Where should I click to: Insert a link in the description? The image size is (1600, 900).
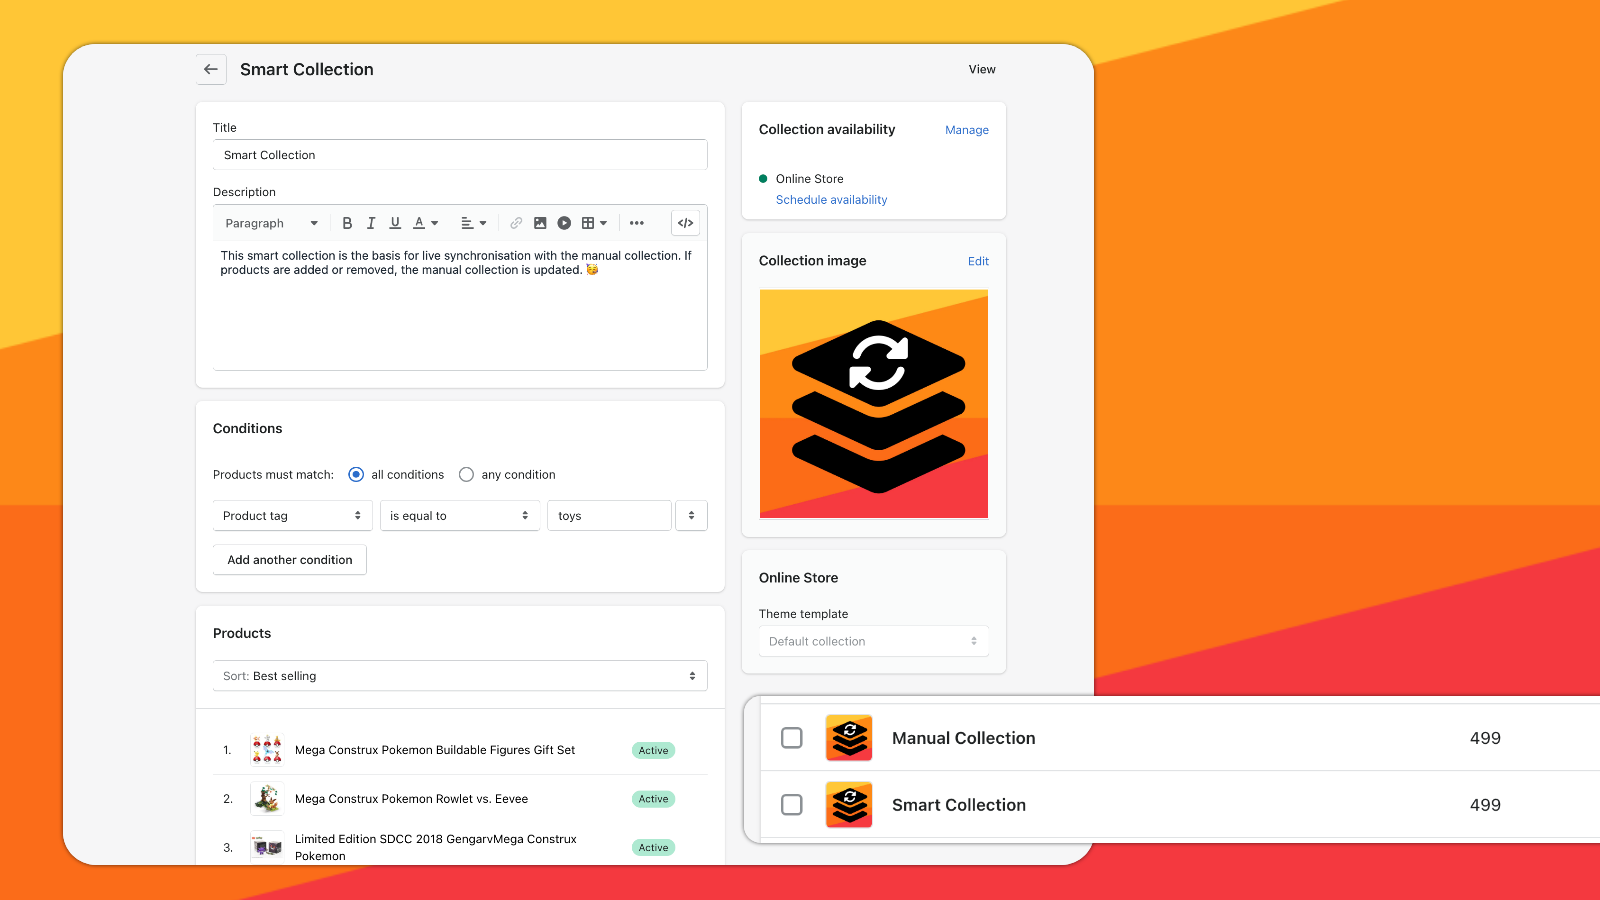pos(516,223)
